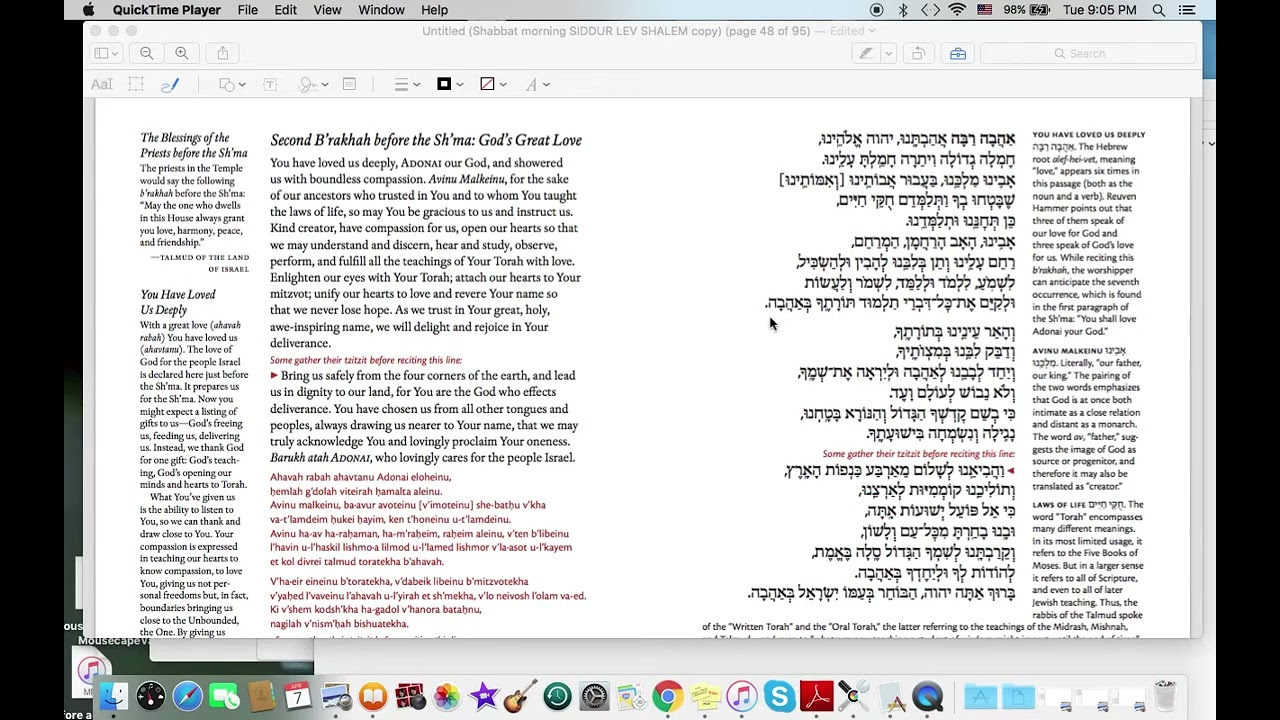
Task: Select the Highlight pen tool
Action: (x=866, y=53)
